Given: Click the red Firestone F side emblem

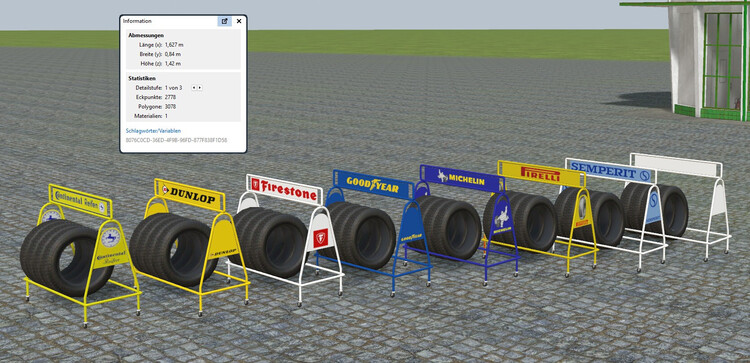Looking at the screenshot, I should click(x=320, y=238).
